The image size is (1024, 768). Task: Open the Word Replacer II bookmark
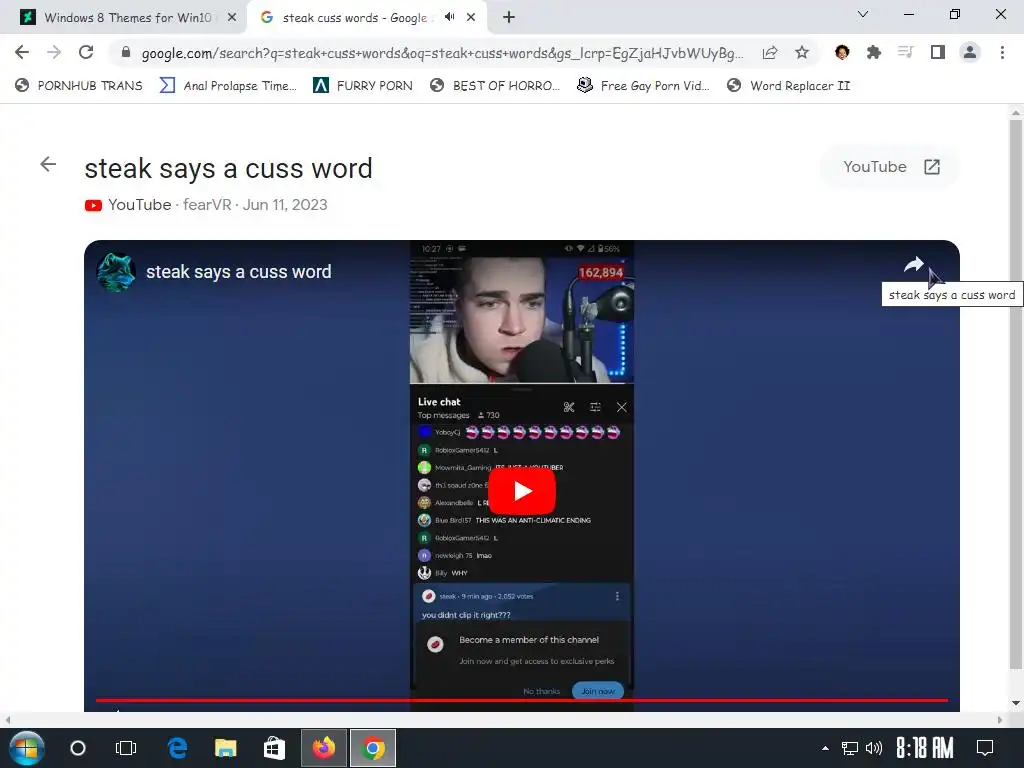[x=788, y=86]
